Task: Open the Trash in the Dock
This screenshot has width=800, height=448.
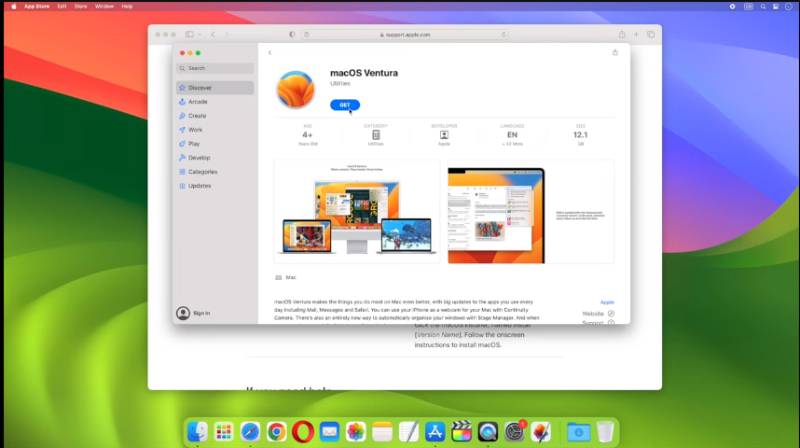Action: tap(605, 432)
